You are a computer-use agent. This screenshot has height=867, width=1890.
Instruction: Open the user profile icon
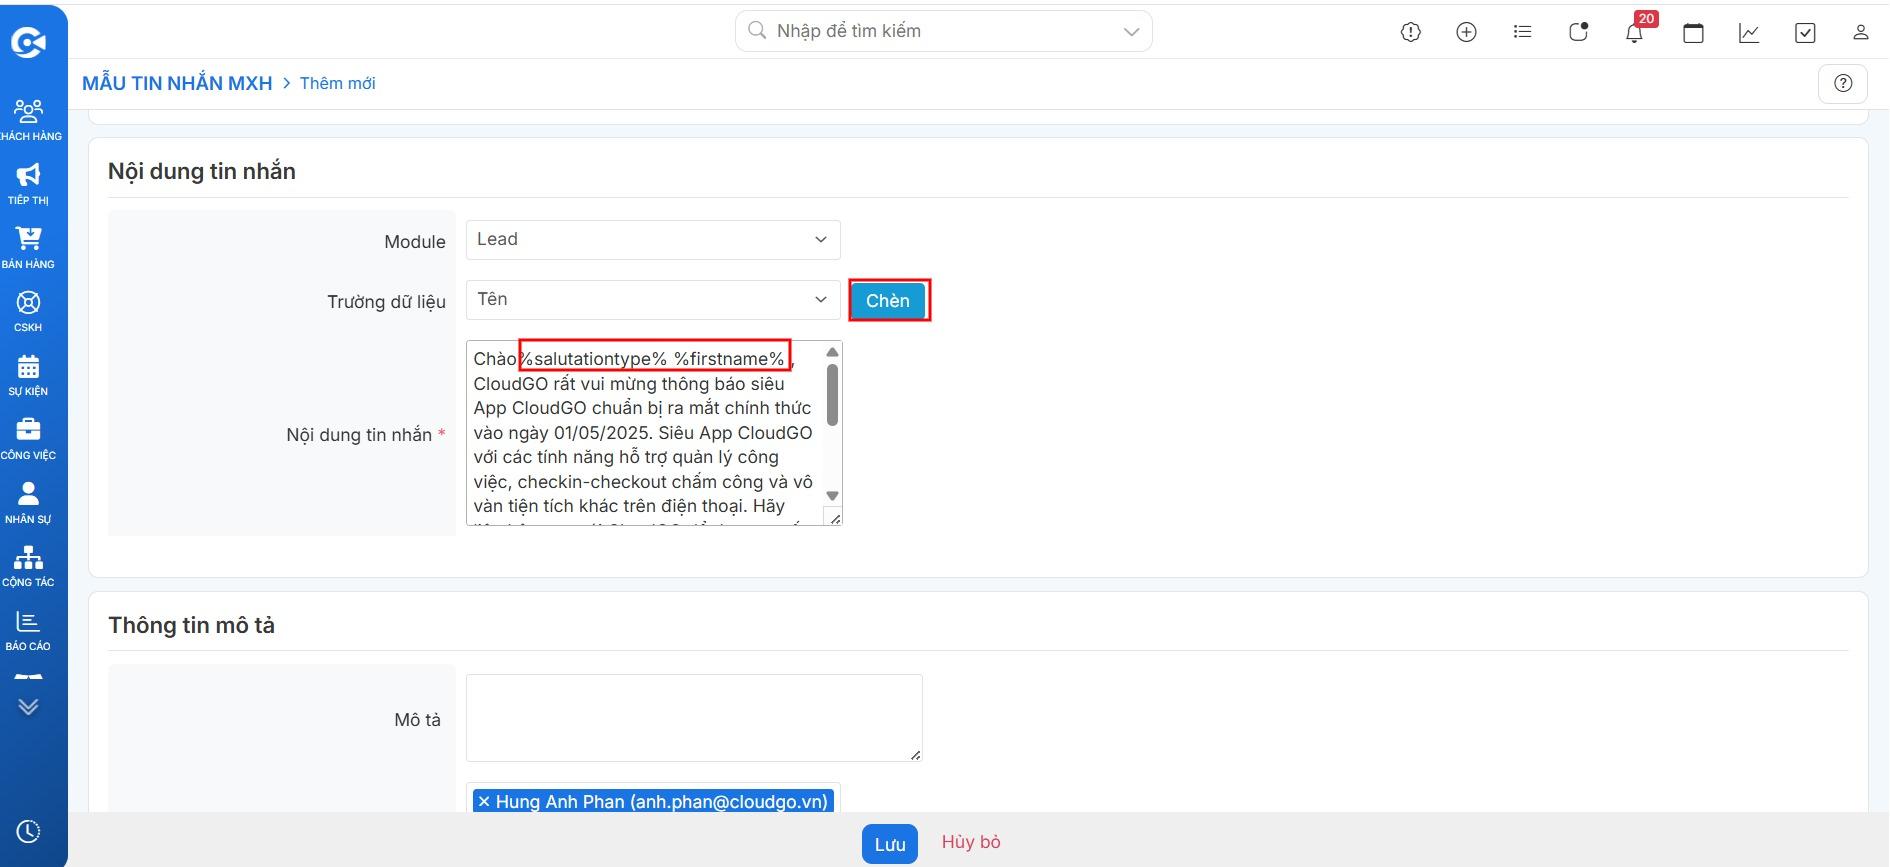tap(1860, 32)
